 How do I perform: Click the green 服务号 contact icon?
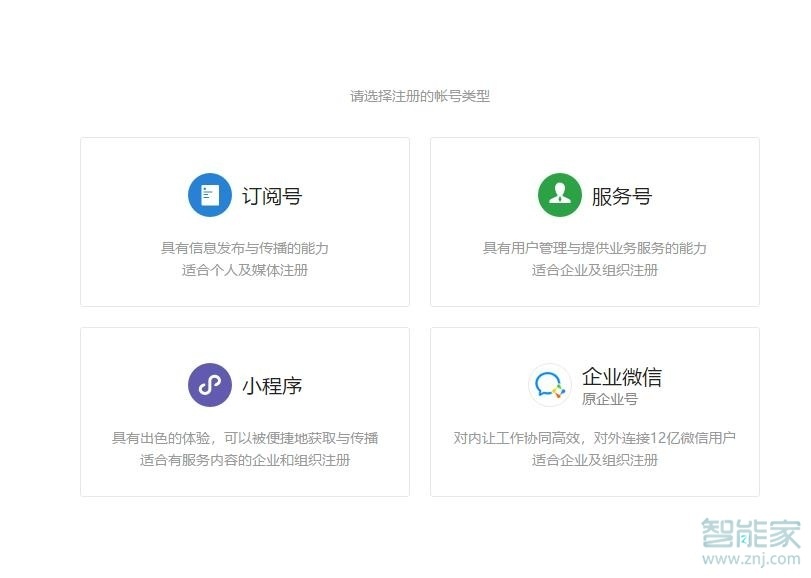tap(558, 193)
